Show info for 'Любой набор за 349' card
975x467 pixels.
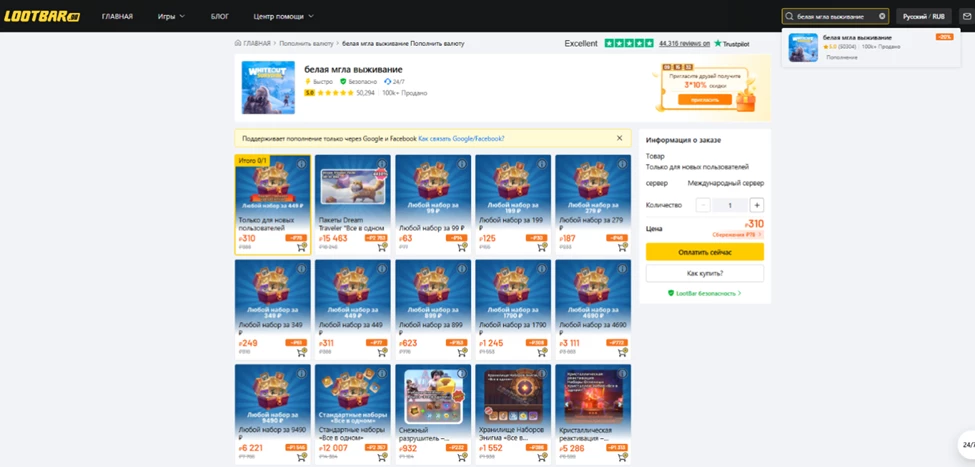pyautogui.click(x=302, y=269)
